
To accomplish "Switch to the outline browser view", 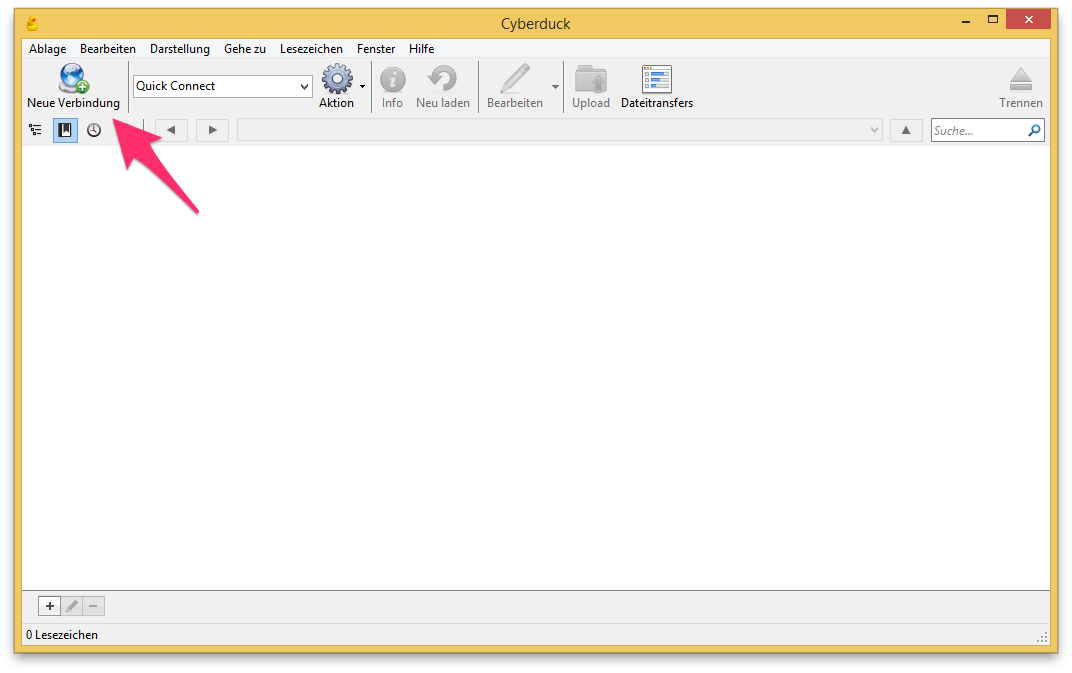I will click(x=35, y=130).
